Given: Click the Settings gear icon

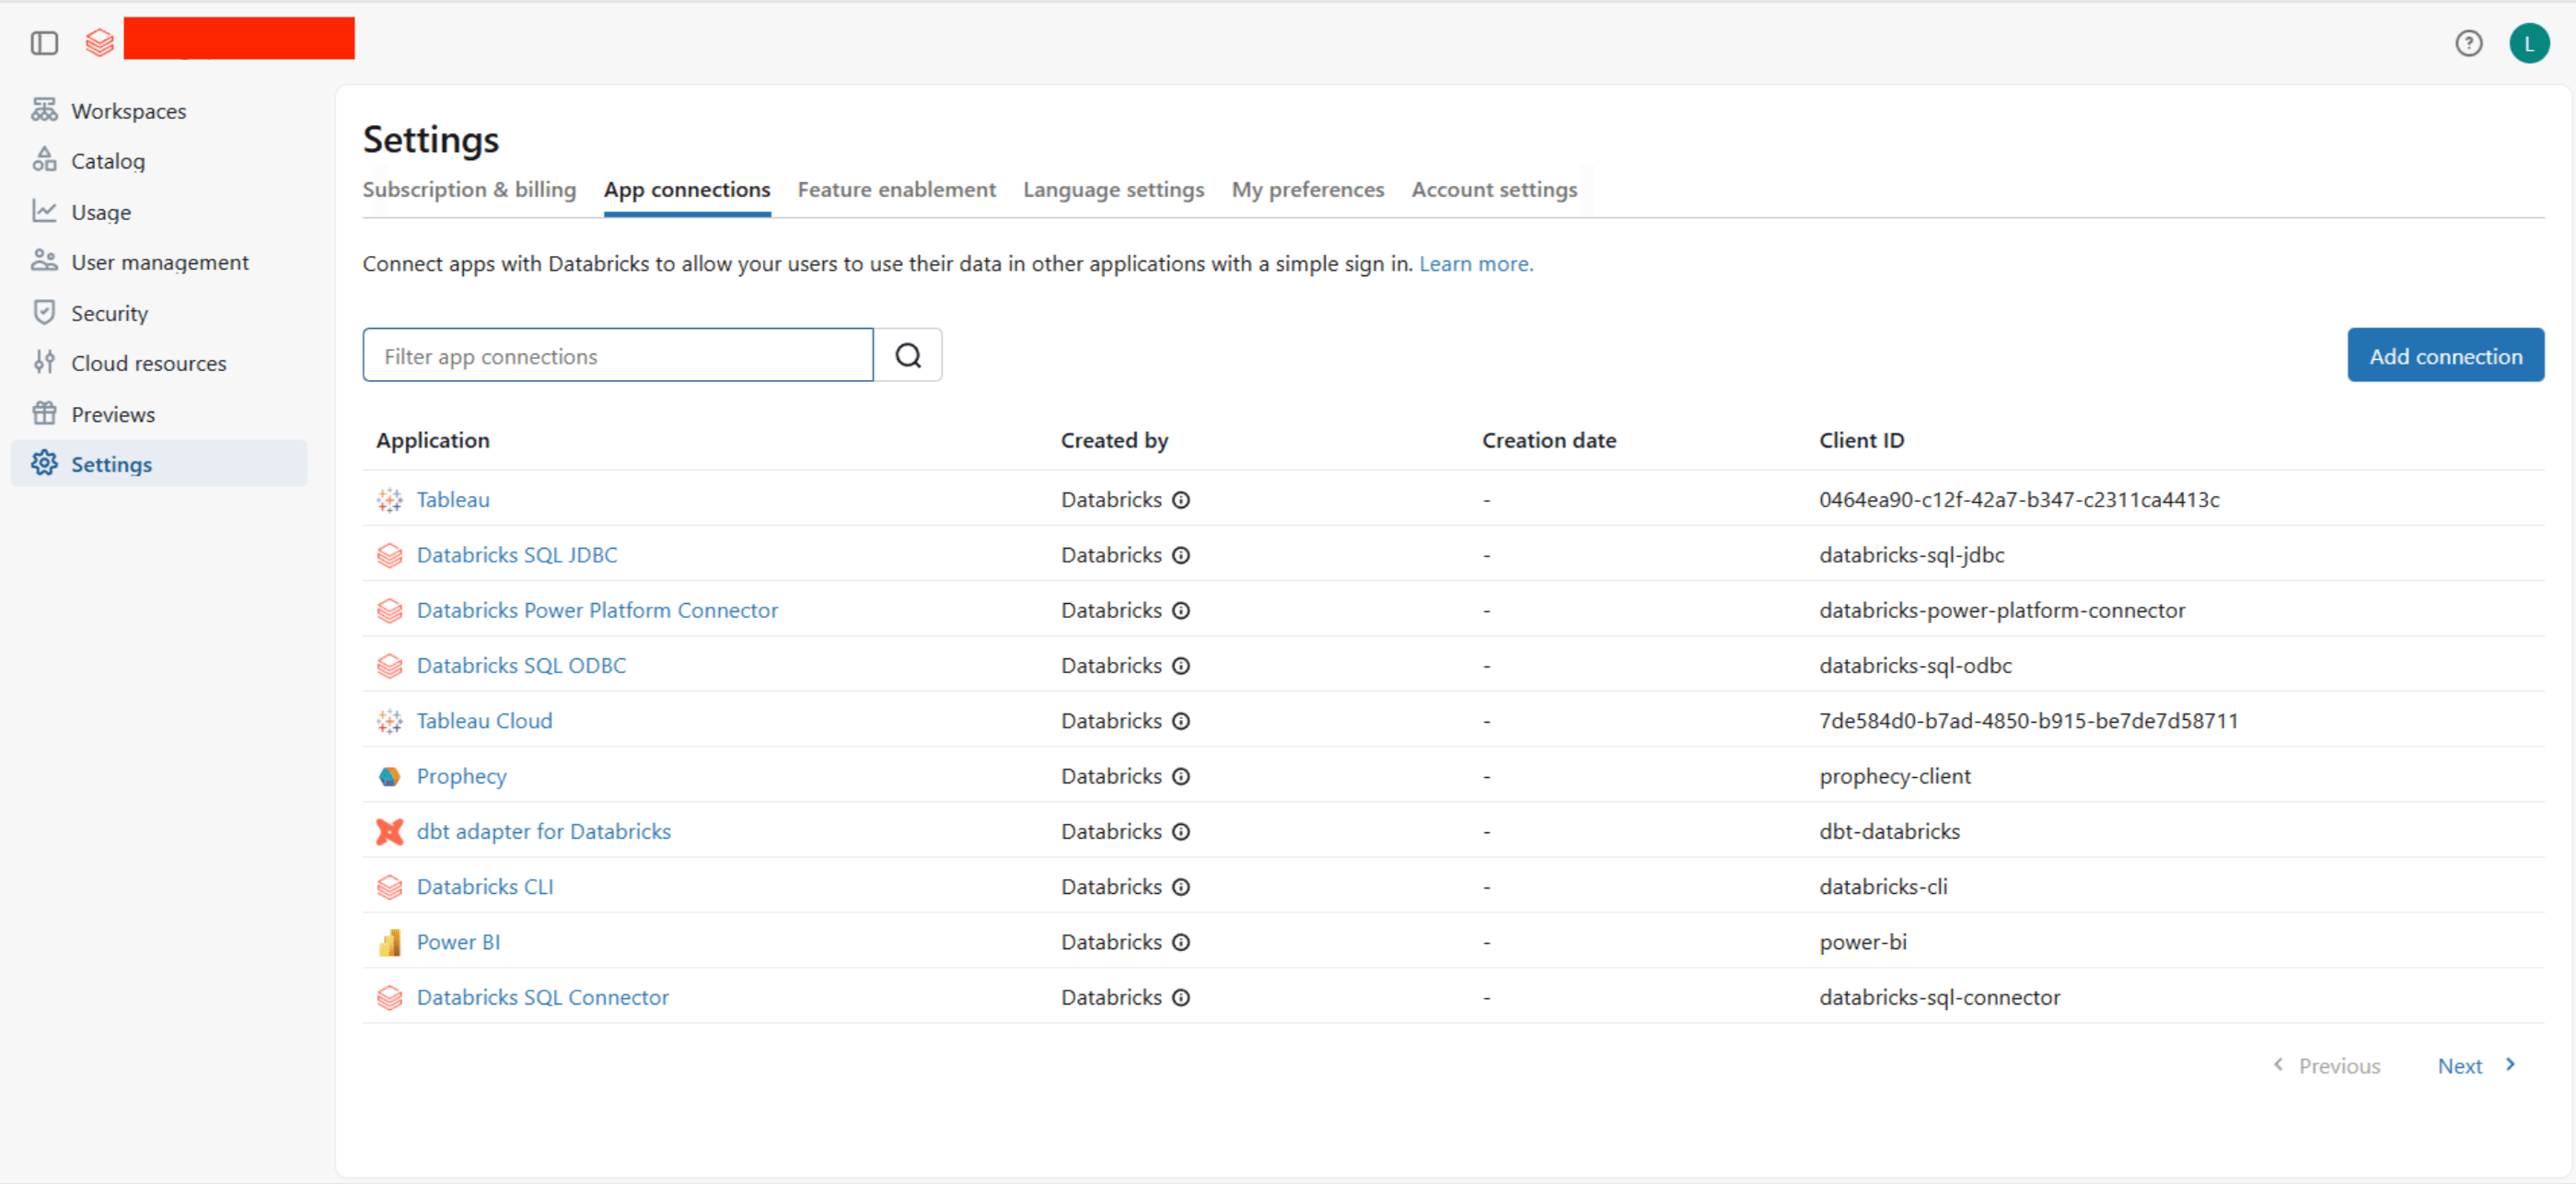Looking at the screenshot, I should tap(44, 463).
